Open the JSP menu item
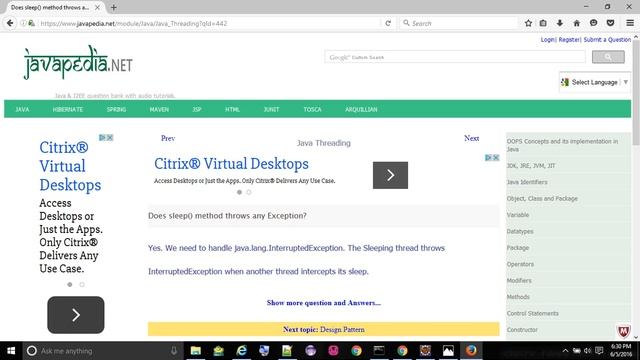The image size is (640, 360). pos(197,109)
